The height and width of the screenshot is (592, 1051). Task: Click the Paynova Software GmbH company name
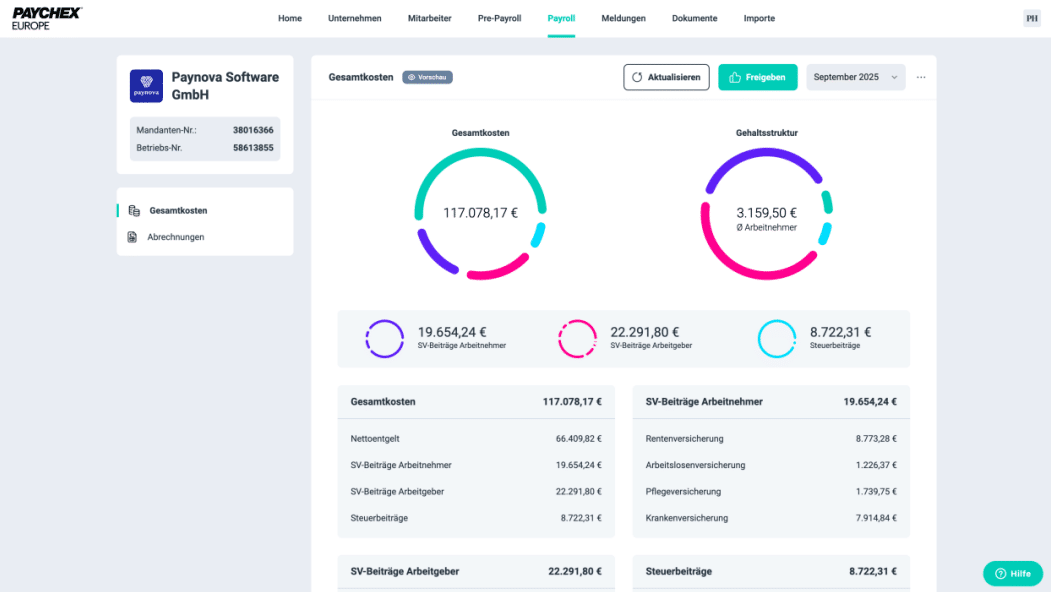[225, 86]
